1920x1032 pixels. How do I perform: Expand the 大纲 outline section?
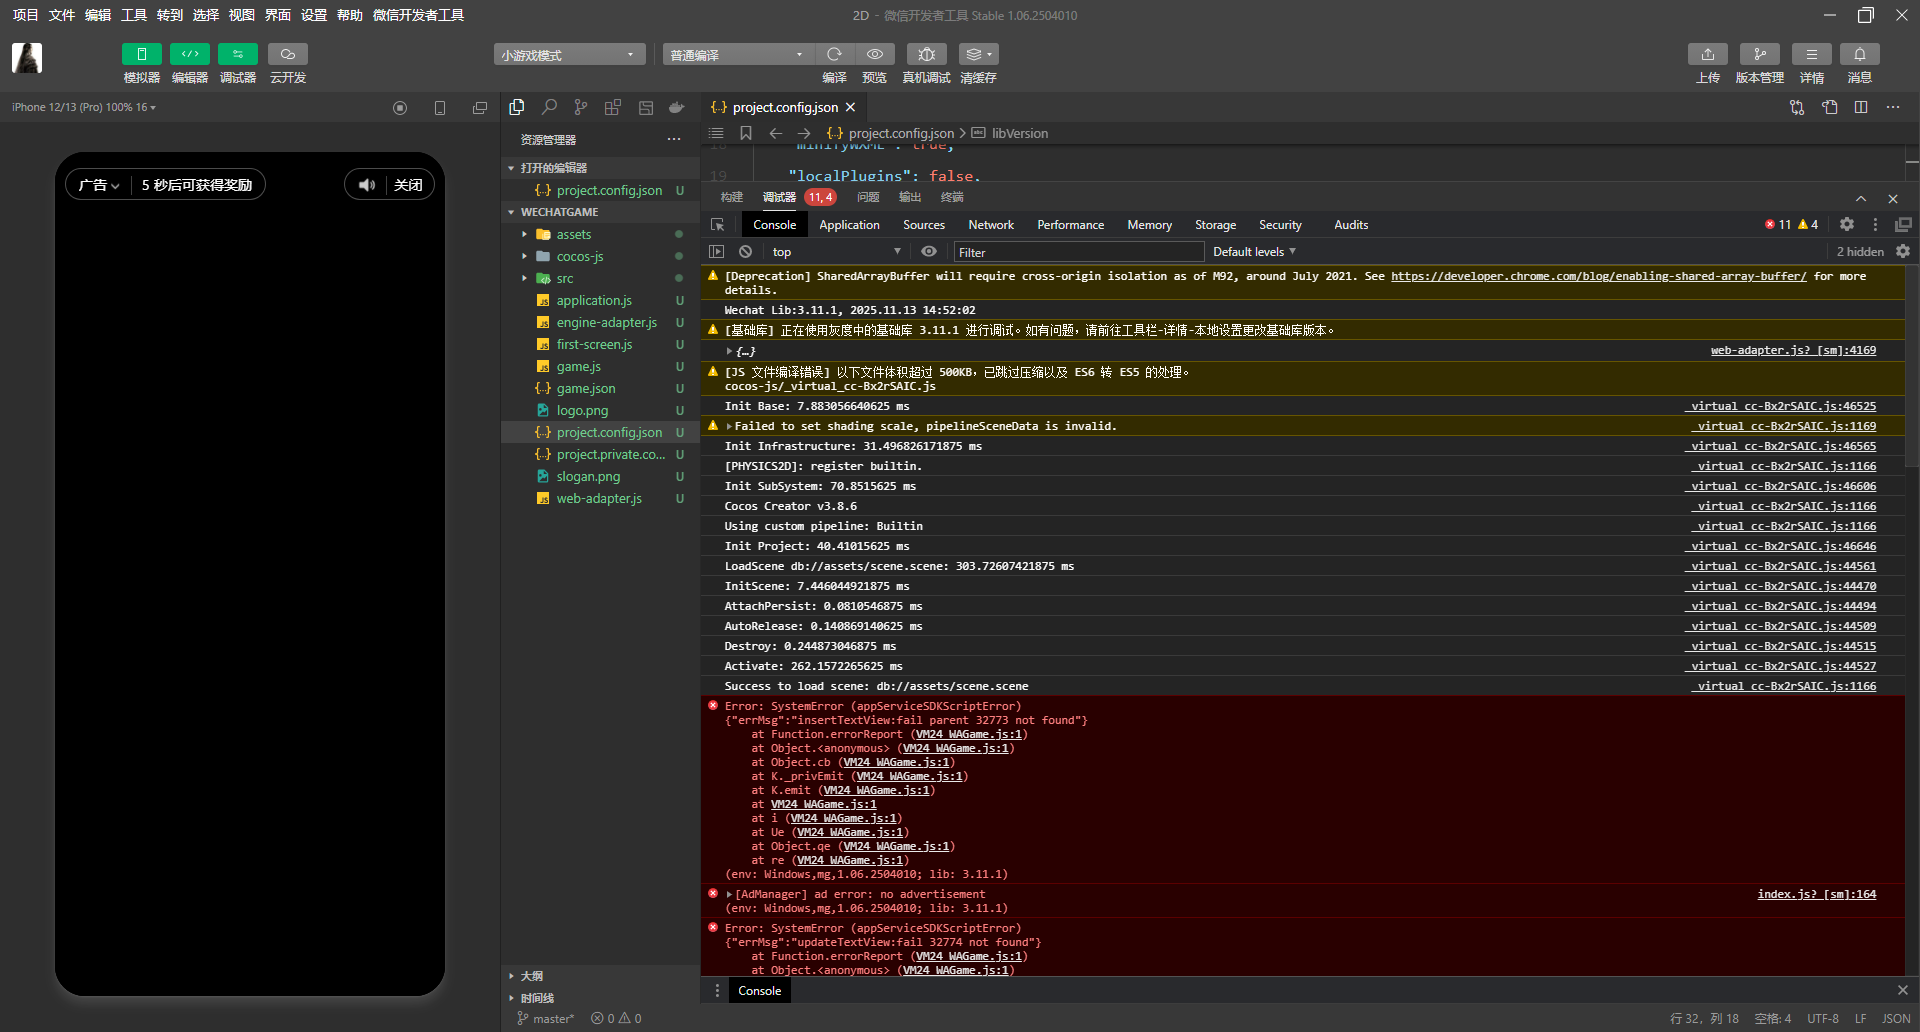(x=511, y=976)
